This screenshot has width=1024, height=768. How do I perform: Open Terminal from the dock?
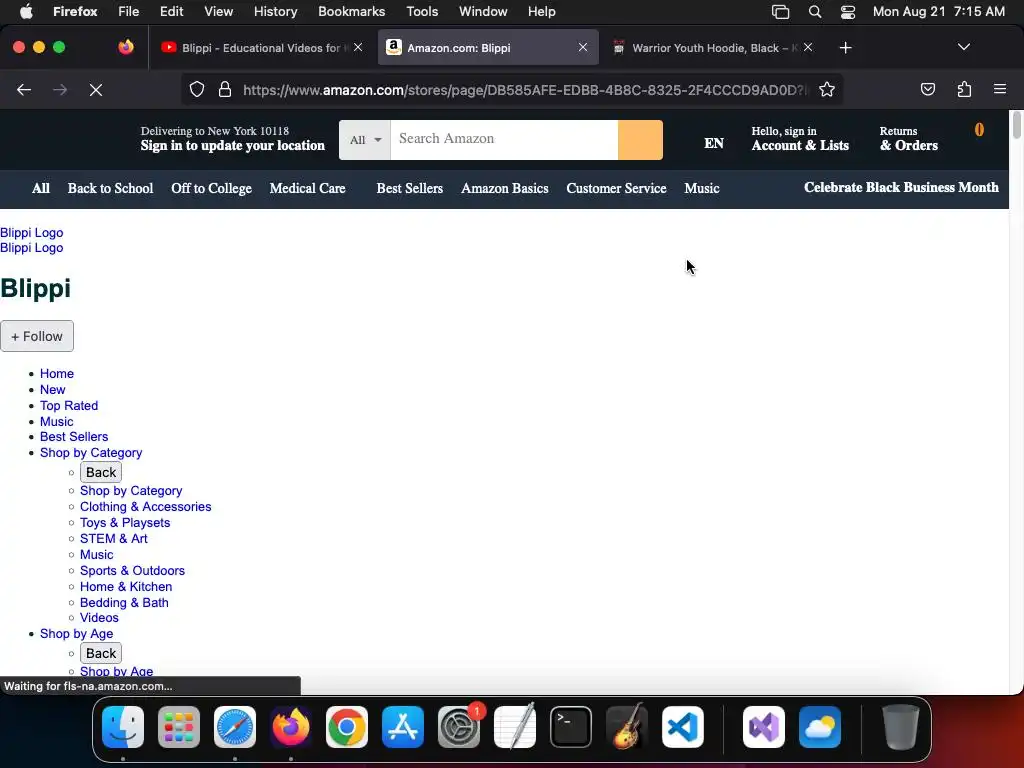coord(571,727)
